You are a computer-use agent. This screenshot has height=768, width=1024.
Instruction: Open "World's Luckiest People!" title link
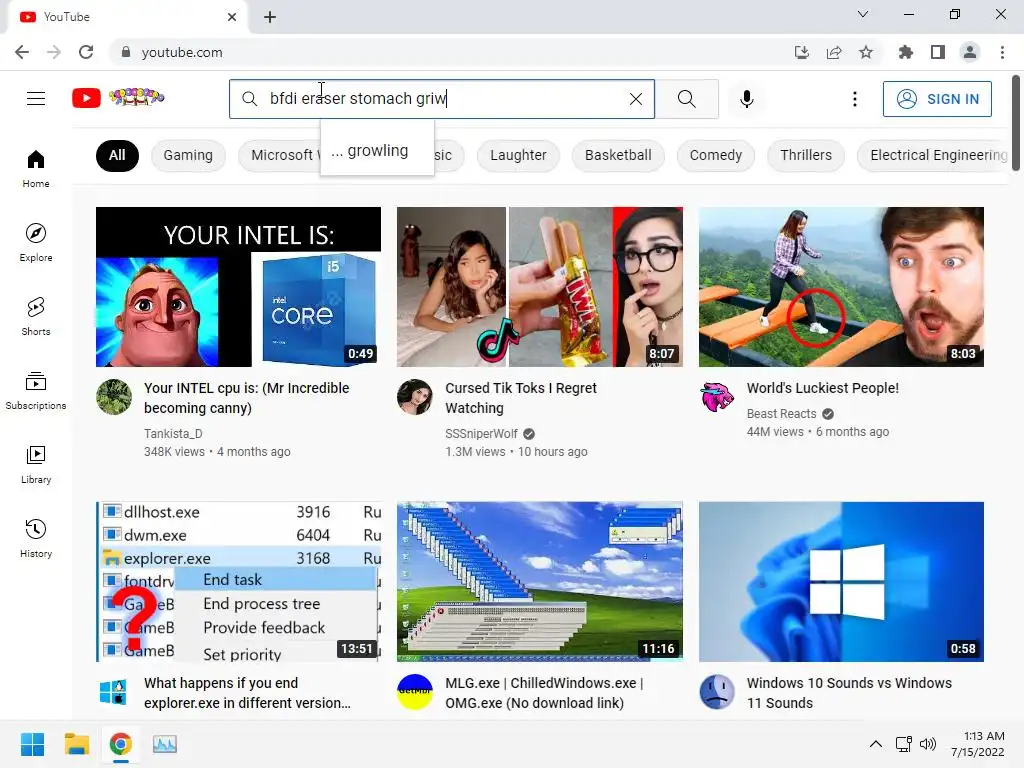coord(823,388)
